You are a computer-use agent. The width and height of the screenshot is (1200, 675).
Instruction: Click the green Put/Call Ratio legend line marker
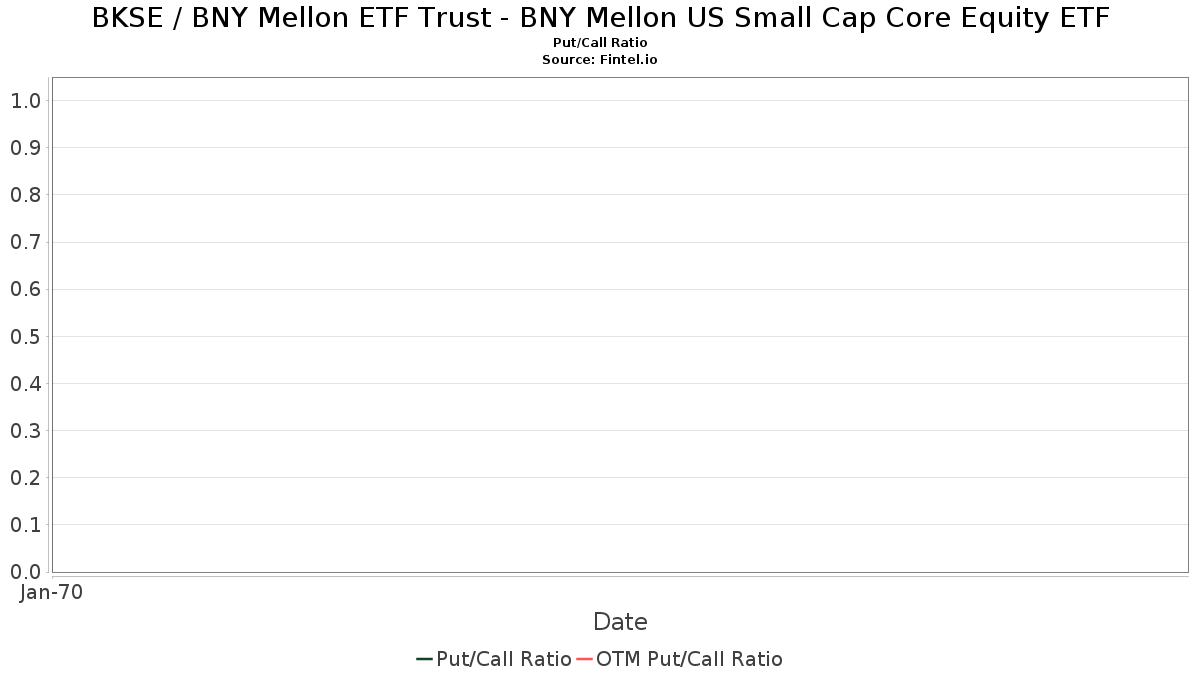click(x=425, y=659)
